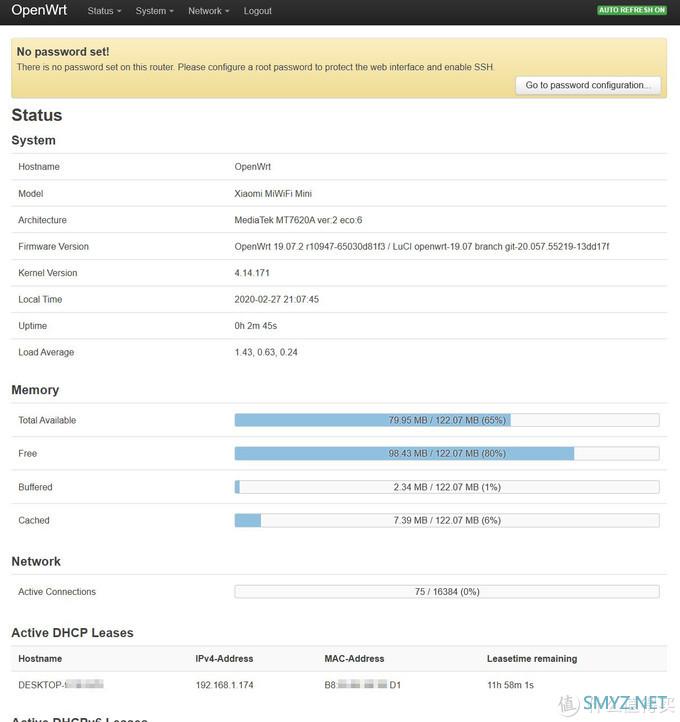
Task: Click the Active Connections progress bar
Action: click(x=447, y=592)
